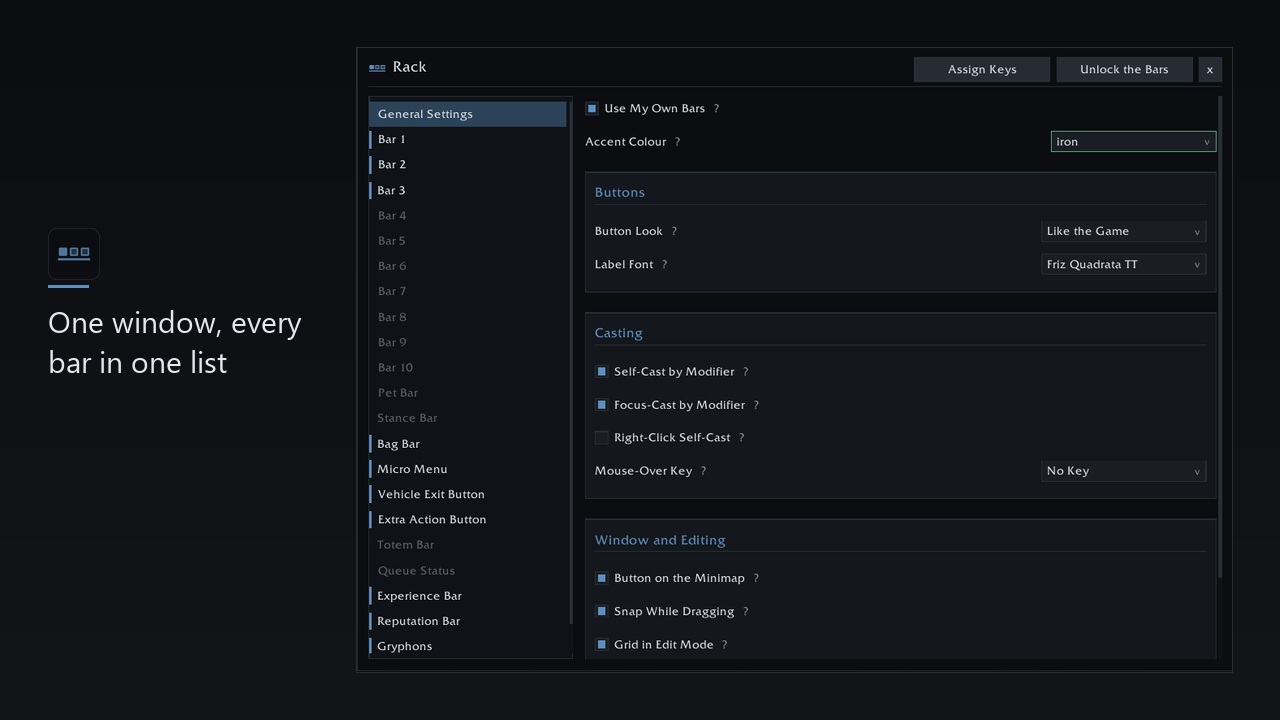Select Experience Bar entry
The width and height of the screenshot is (1280, 720).
coord(468,596)
